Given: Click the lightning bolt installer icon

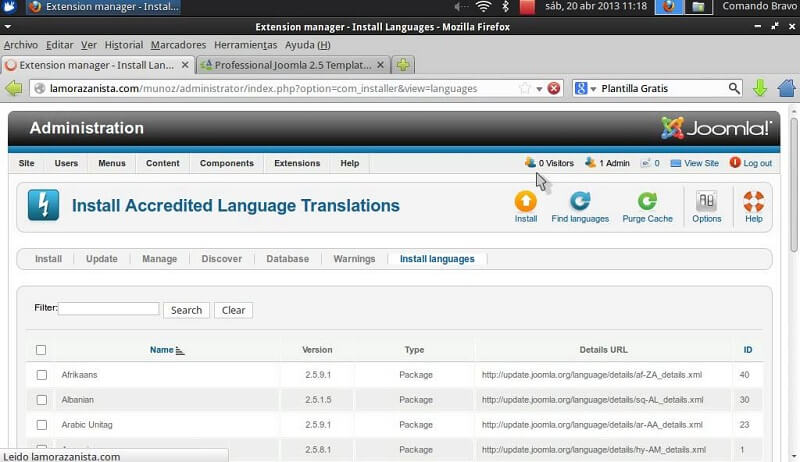Looking at the screenshot, I should (43, 205).
